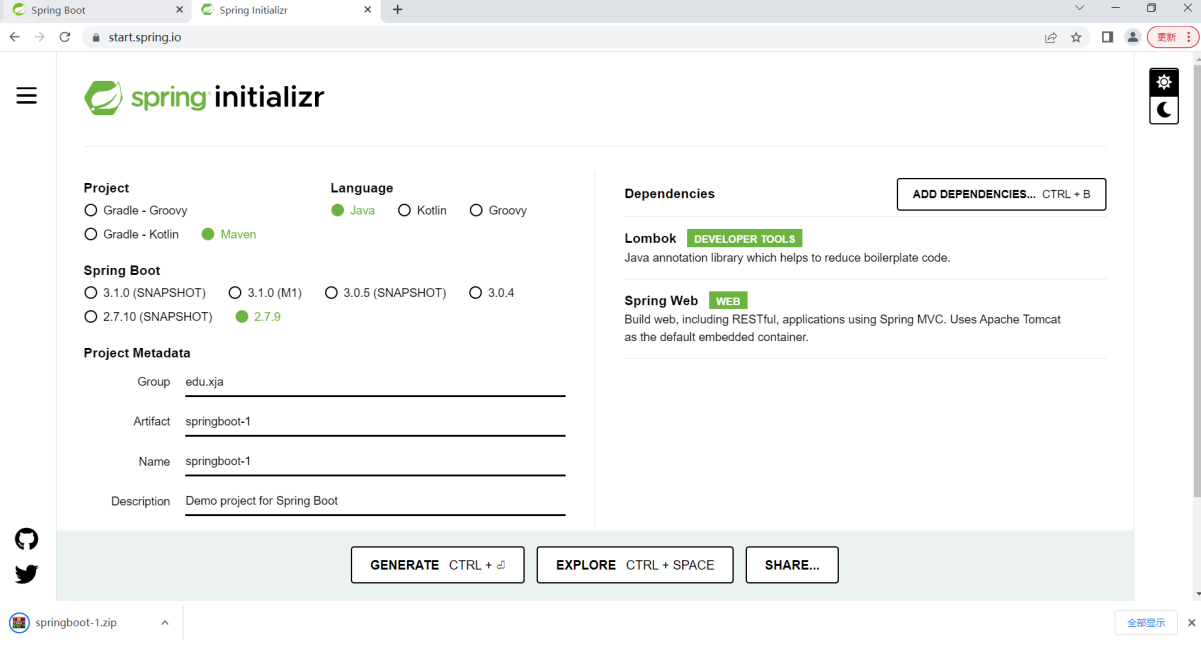This screenshot has height=651, width=1201.
Task: Expand springboot-1.zip download options arrow
Action: [x=165, y=623]
